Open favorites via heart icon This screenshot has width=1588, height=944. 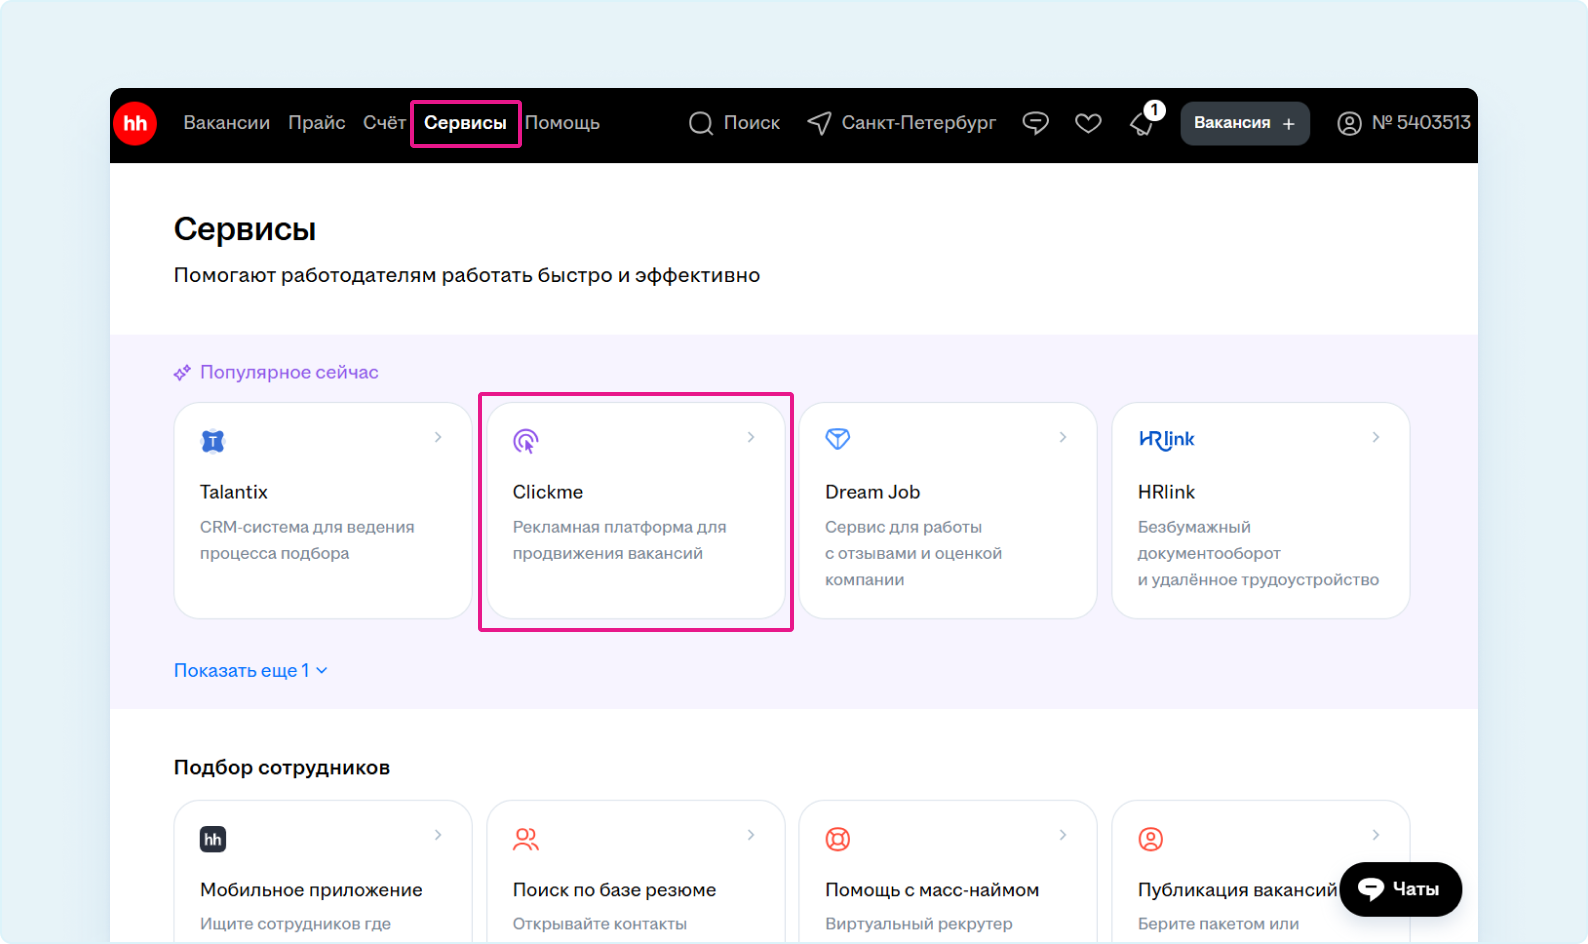[x=1088, y=123]
